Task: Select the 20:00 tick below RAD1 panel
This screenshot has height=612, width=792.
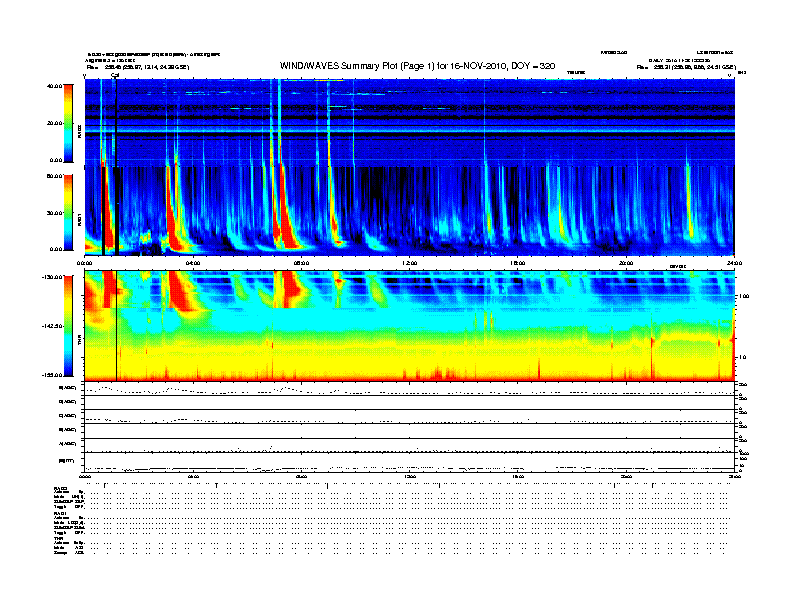Action: (x=627, y=262)
